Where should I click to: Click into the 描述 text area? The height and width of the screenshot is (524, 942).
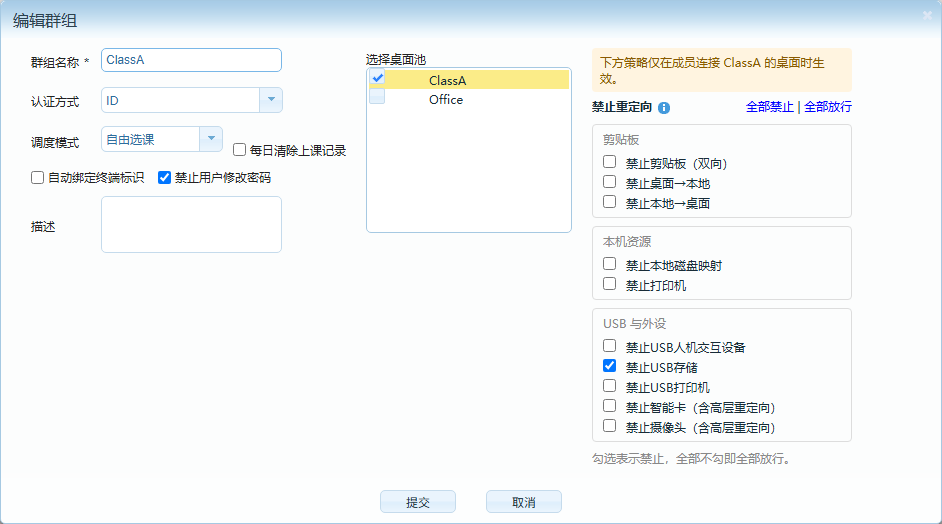pyautogui.click(x=191, y=224)
